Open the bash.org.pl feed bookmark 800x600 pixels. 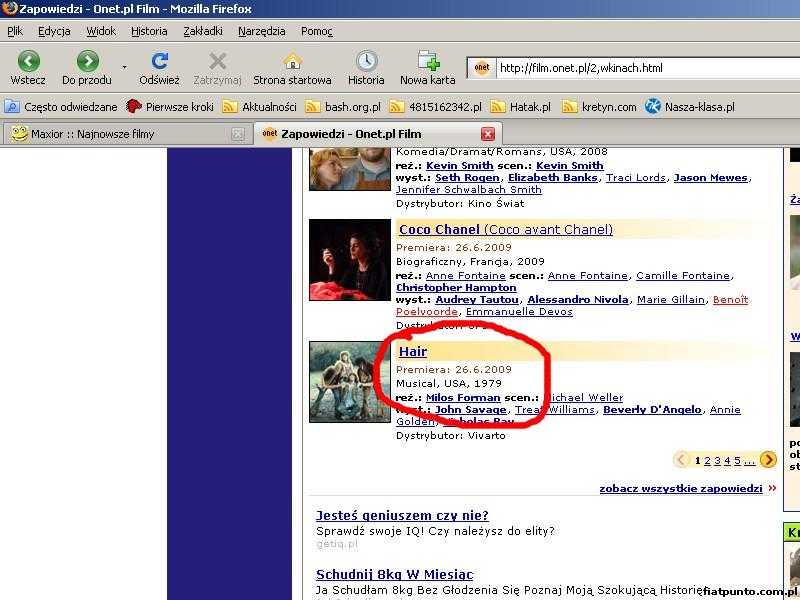coord(343,107)
